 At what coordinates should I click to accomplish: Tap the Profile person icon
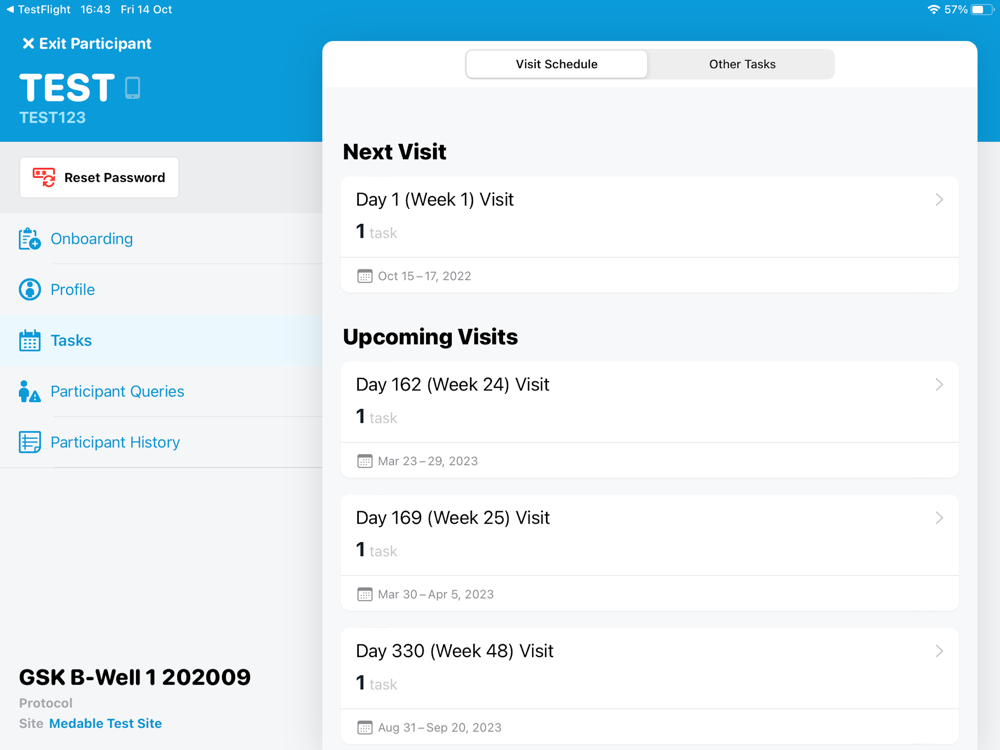(x=29, y=290)
